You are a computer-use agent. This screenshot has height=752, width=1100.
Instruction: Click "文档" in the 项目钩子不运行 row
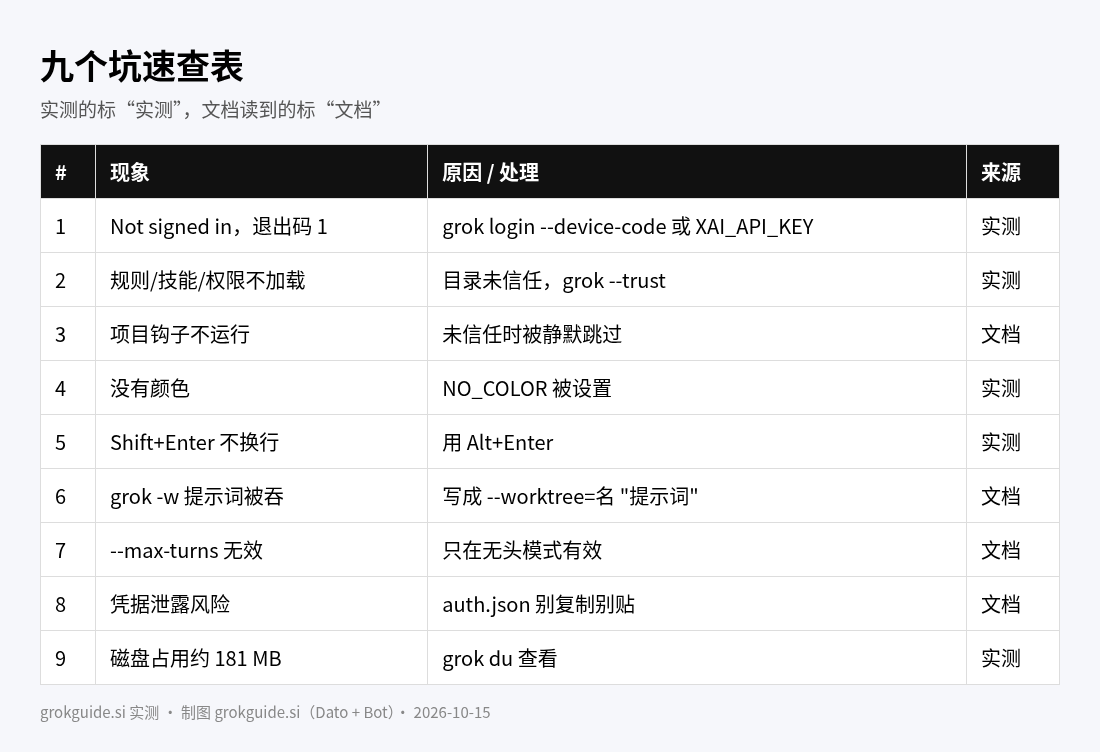pyautogui.click(x=1013, y=334)
